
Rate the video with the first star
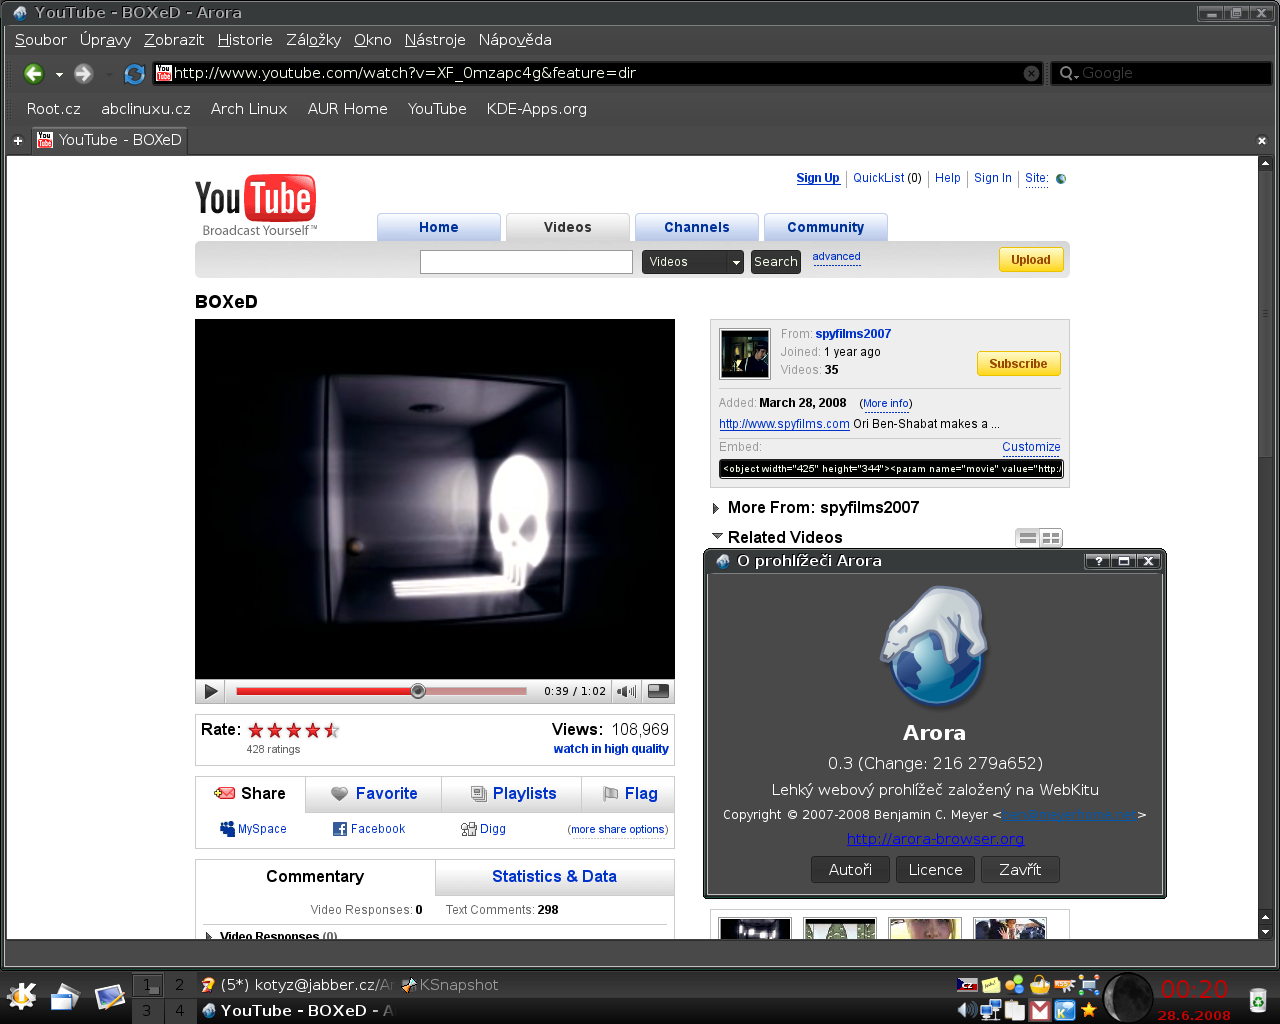pos(256,730)
